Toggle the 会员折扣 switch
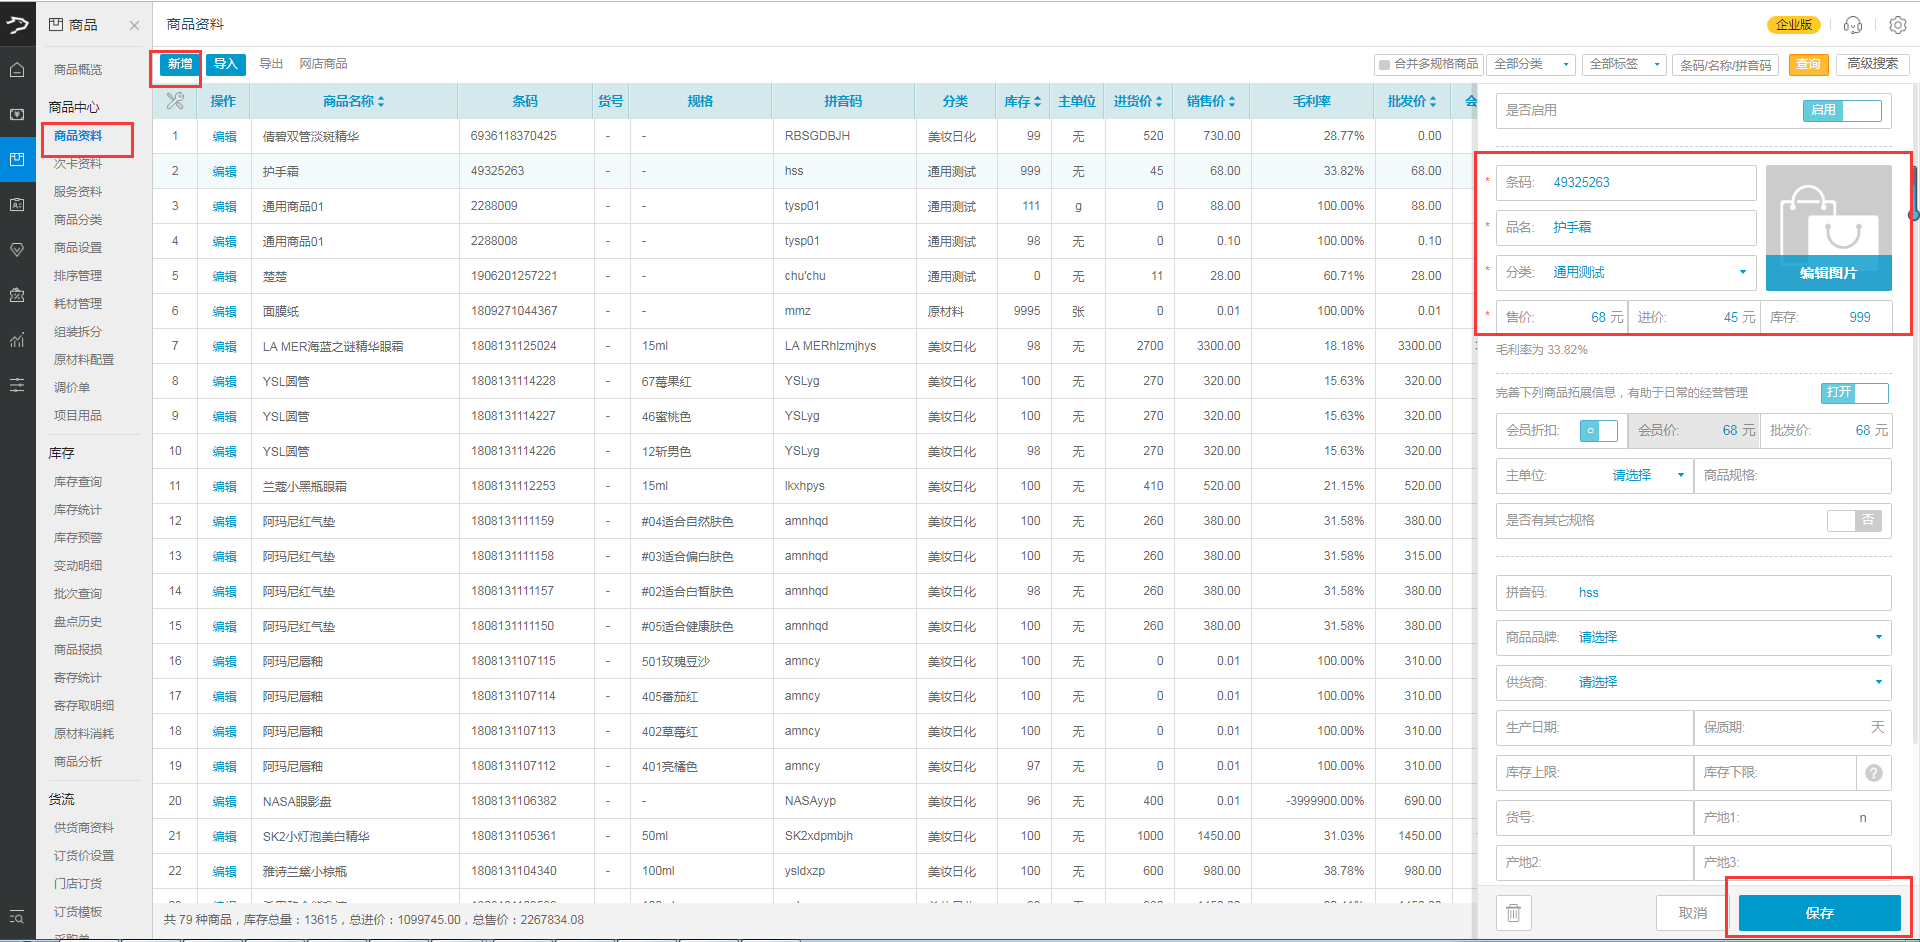 (x=1598, y=430)
